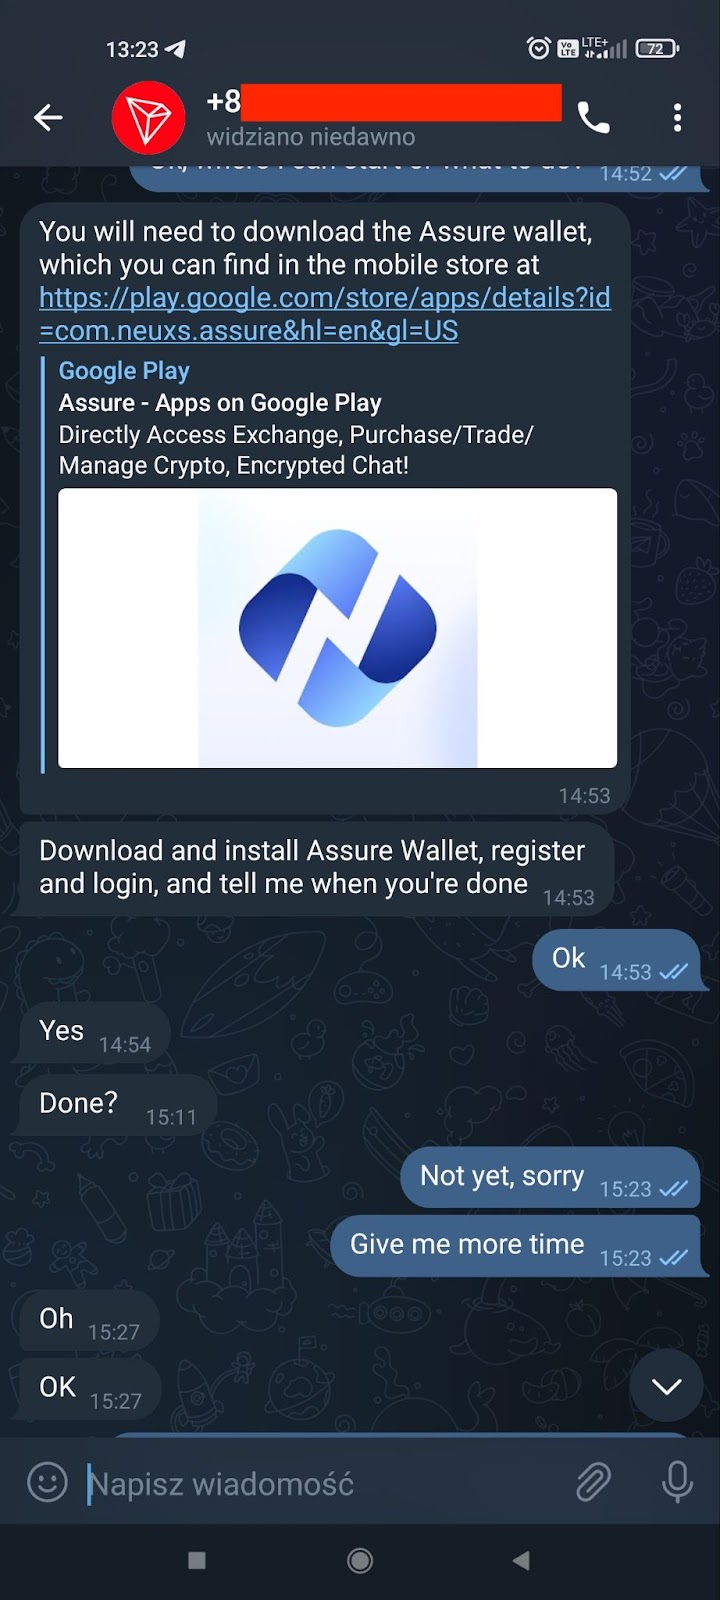Jump to latest messages with down chevron
720x1600 pixels.
tap(666, 1385)
